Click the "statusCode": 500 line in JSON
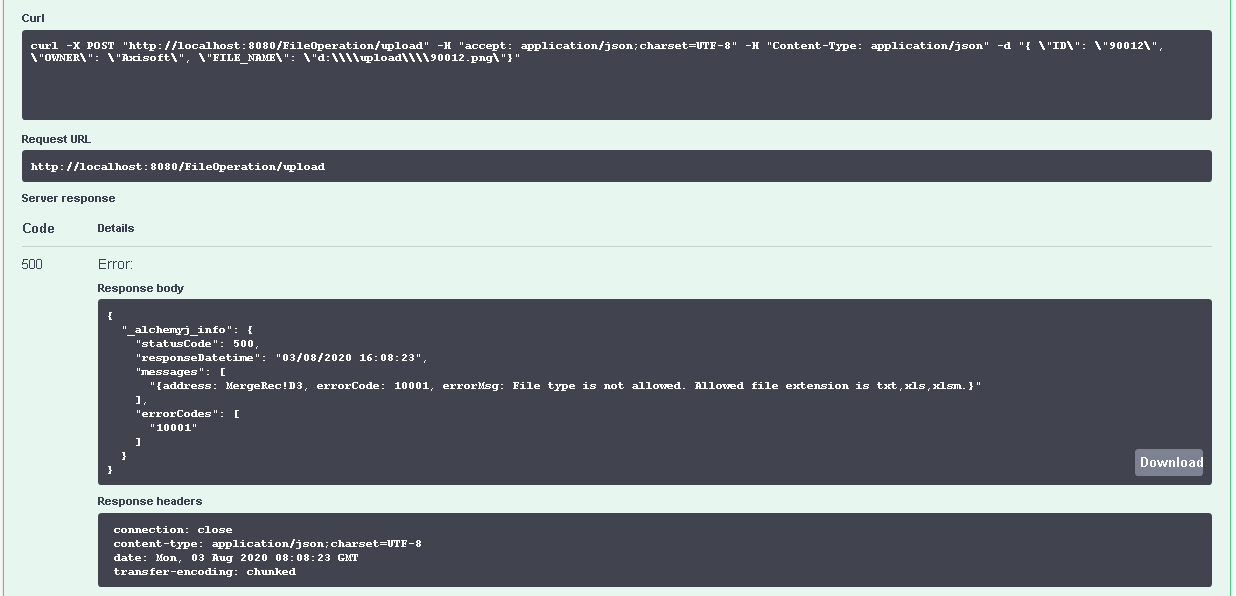 coord(197,343)
